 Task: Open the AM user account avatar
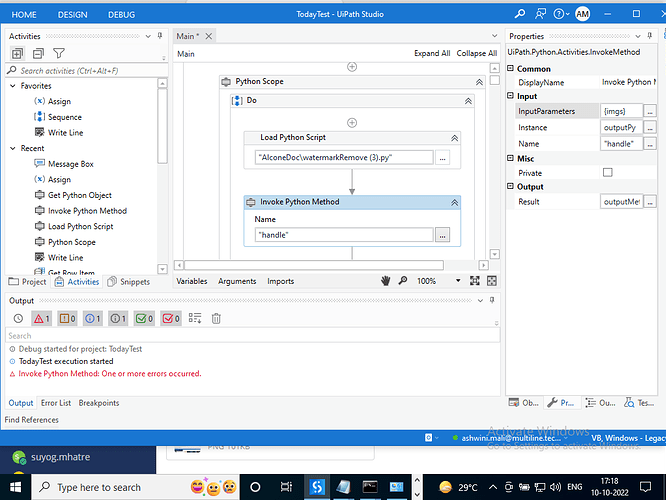click(x=582, y=14)
